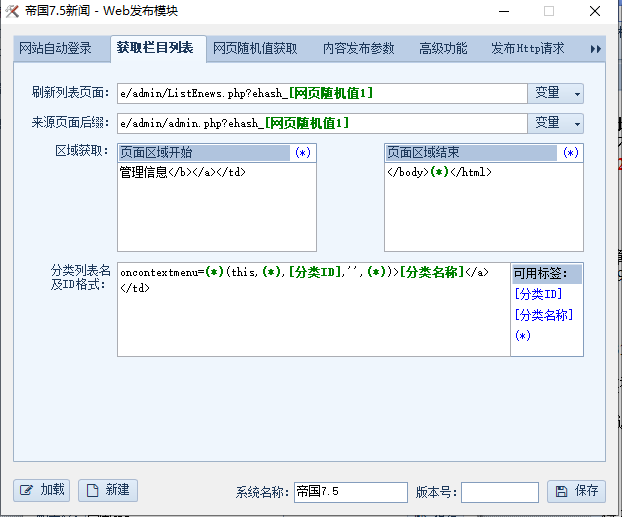The width and height of the screenshot is (622, 517).
Task: Close the Web发布模块 window
Action: 595,11
